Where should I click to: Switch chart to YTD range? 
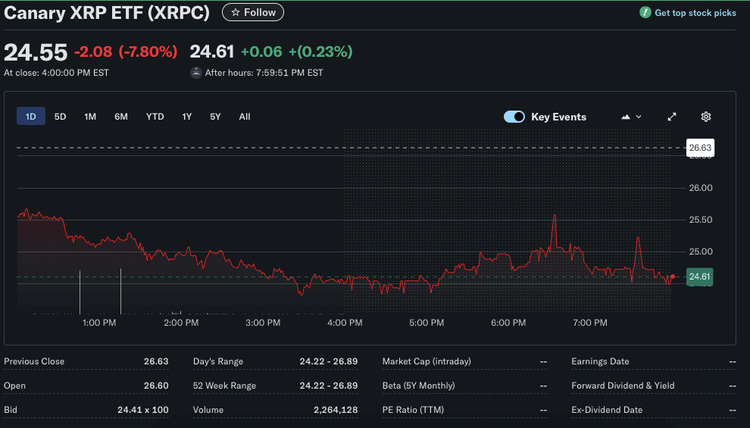coord(155,117)
